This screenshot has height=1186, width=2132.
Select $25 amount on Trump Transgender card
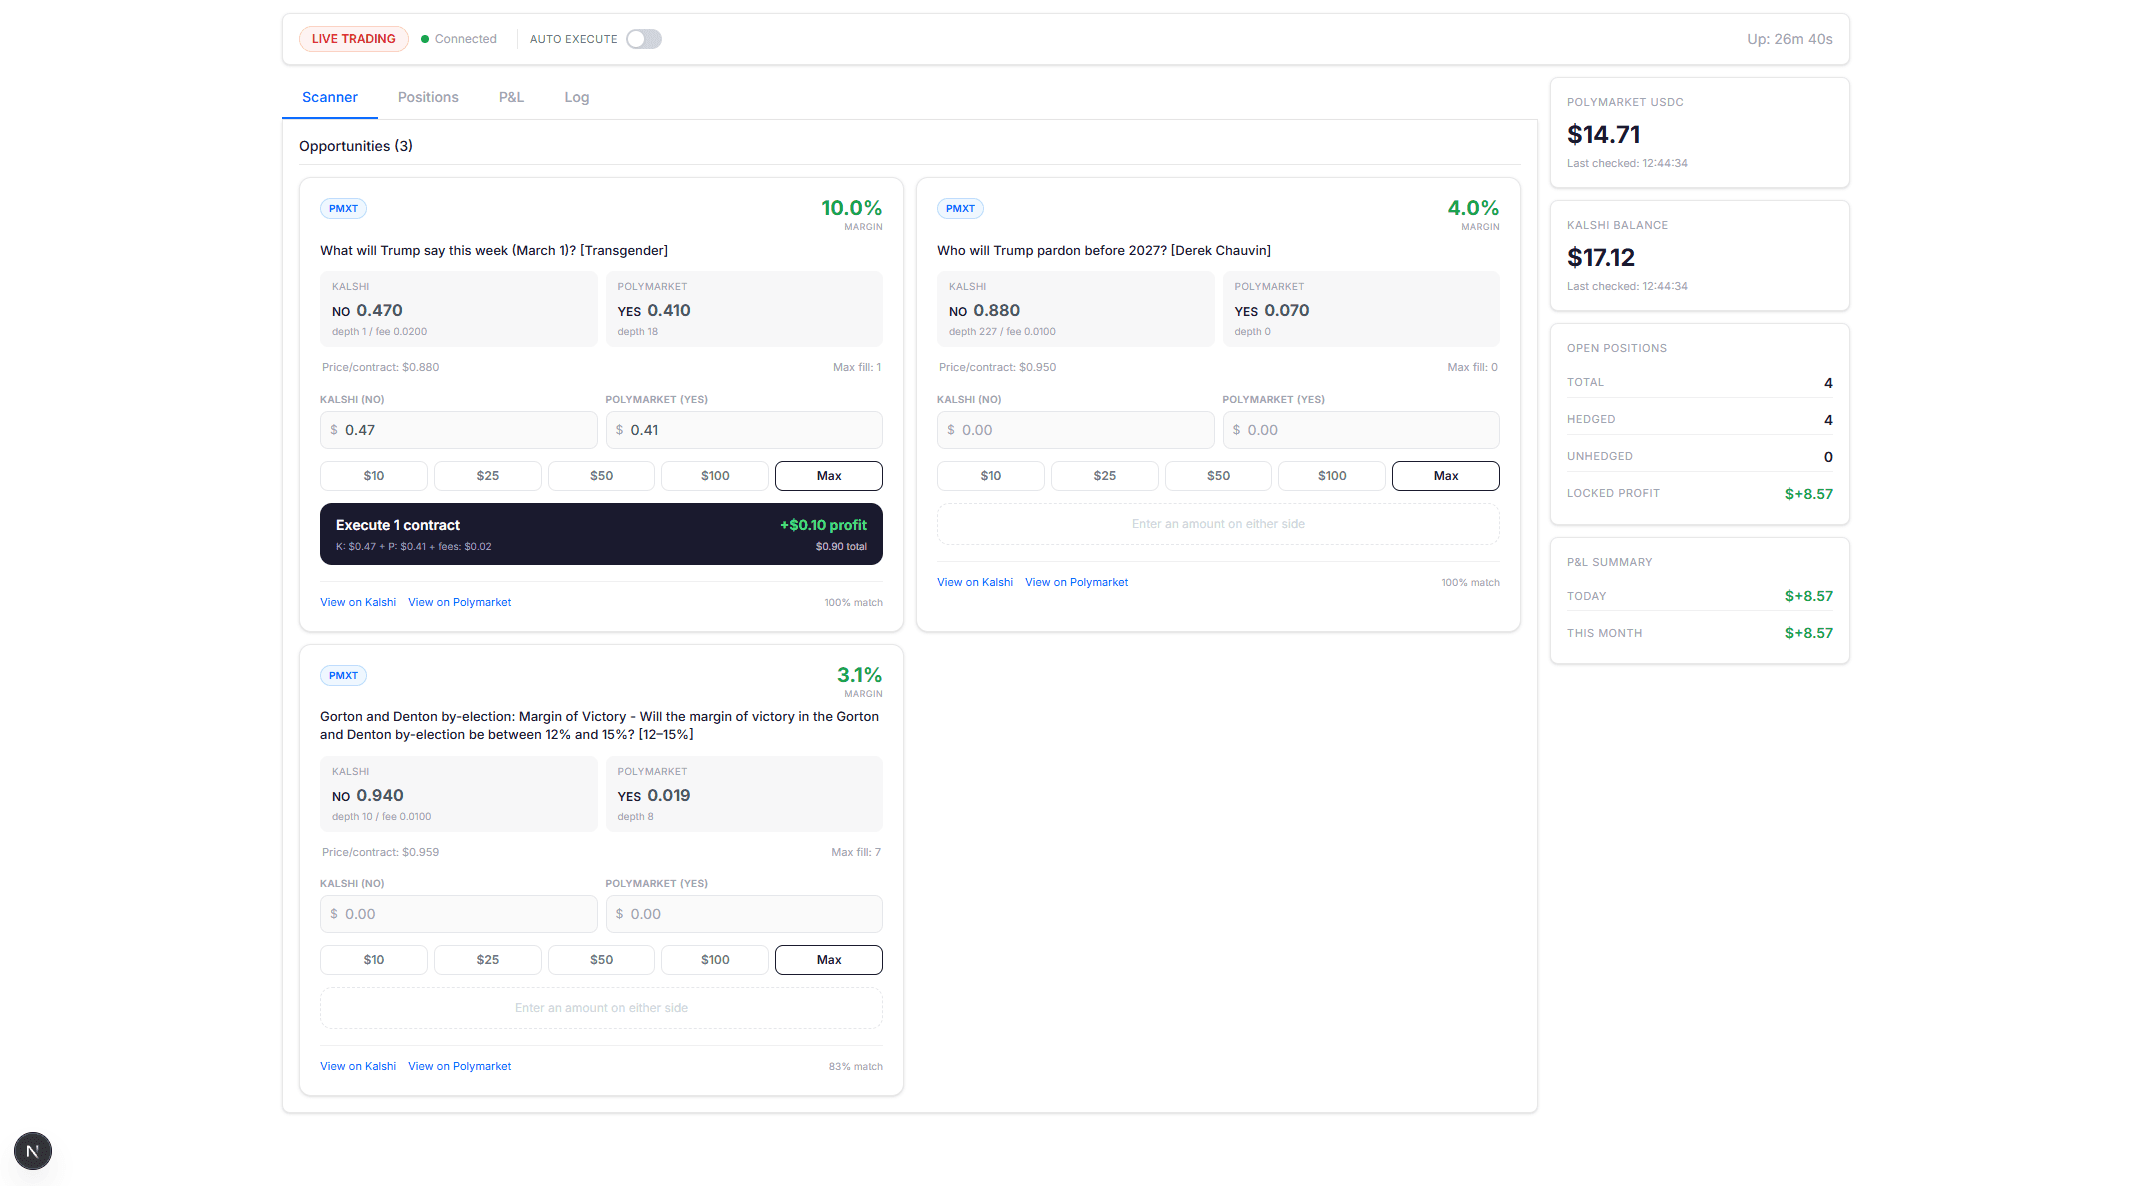coord(487,476)
